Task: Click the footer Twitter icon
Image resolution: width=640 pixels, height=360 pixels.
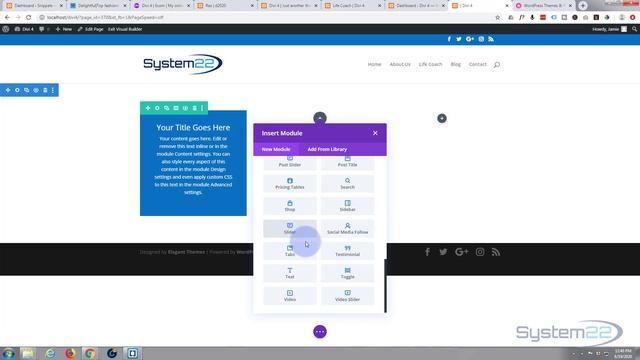Action: pos(443,252)
